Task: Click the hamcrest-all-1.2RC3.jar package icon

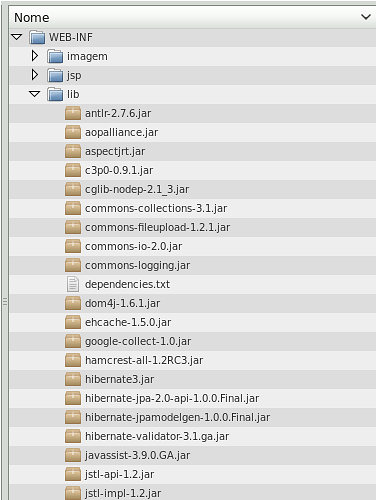Action: (73, 360)
